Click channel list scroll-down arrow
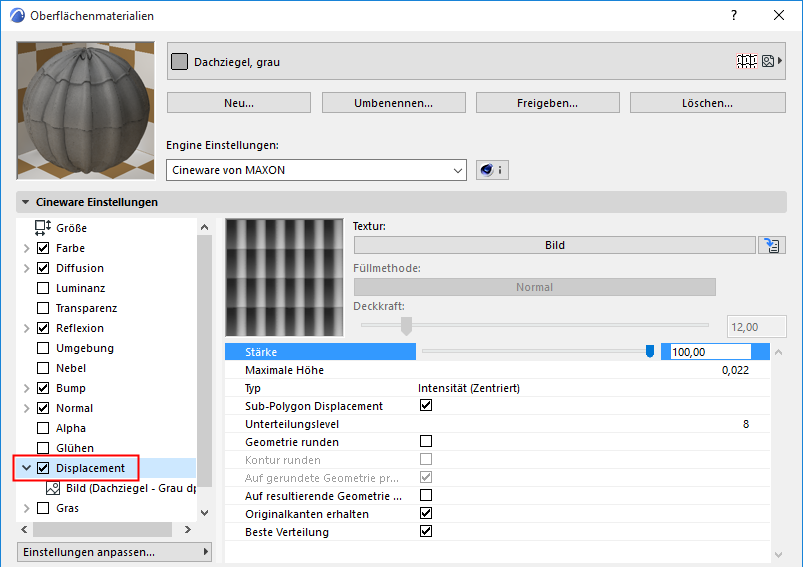Viewport: 803px width, 567px height. (x=204, y=513)
